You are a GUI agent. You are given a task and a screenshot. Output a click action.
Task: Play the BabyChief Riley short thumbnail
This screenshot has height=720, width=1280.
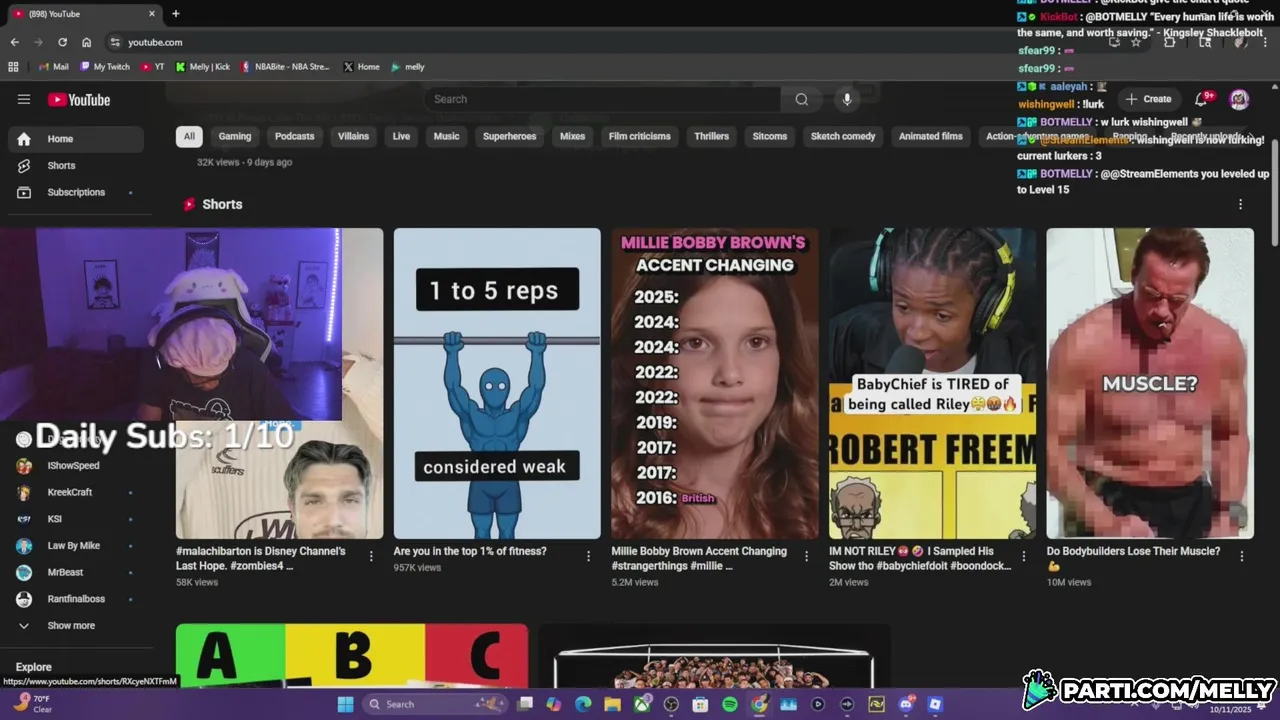coord(932,383)
